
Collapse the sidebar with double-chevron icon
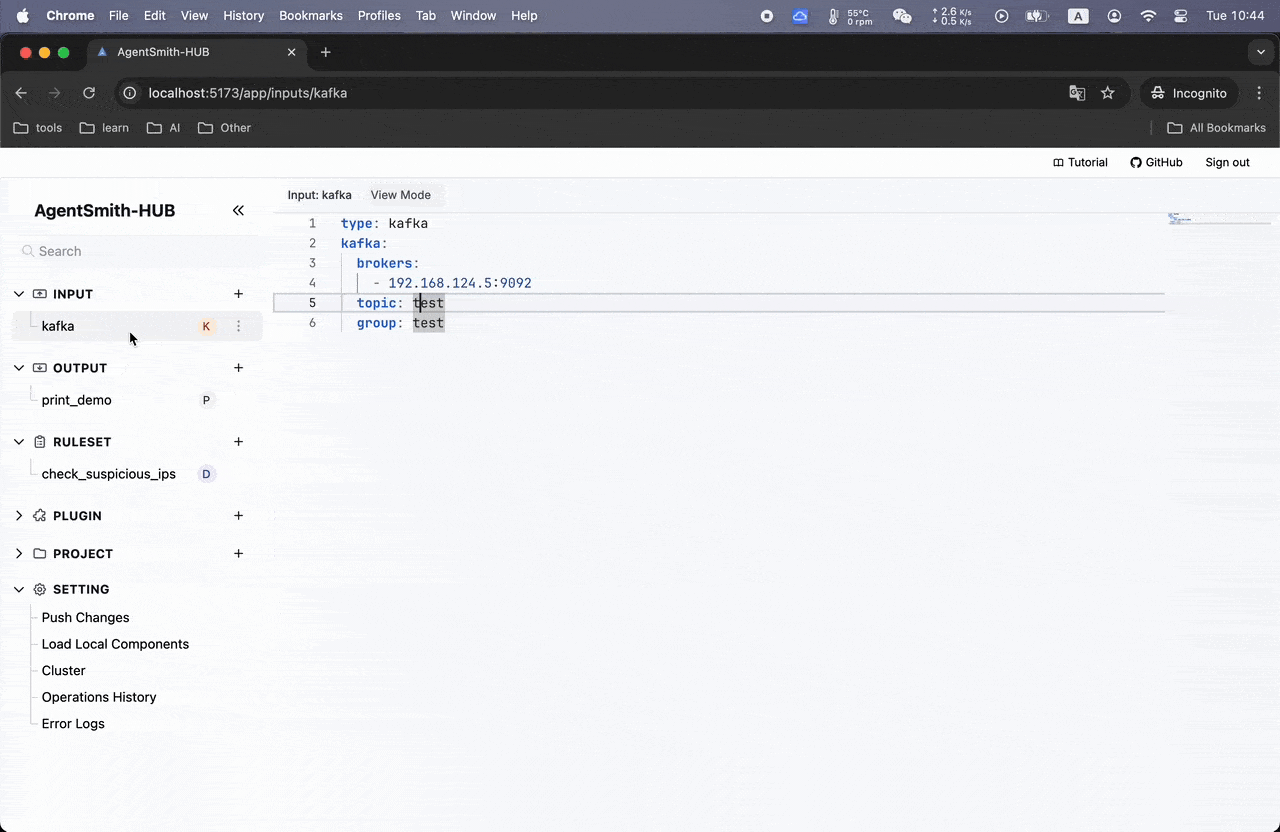coord(238,210)
